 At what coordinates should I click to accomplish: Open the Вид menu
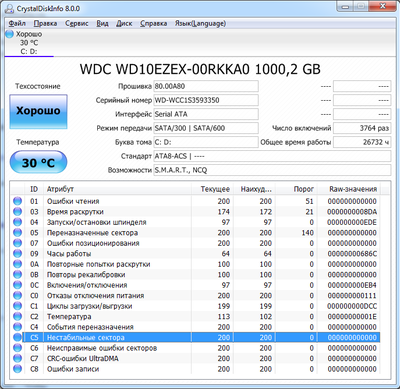coord(102,23)
